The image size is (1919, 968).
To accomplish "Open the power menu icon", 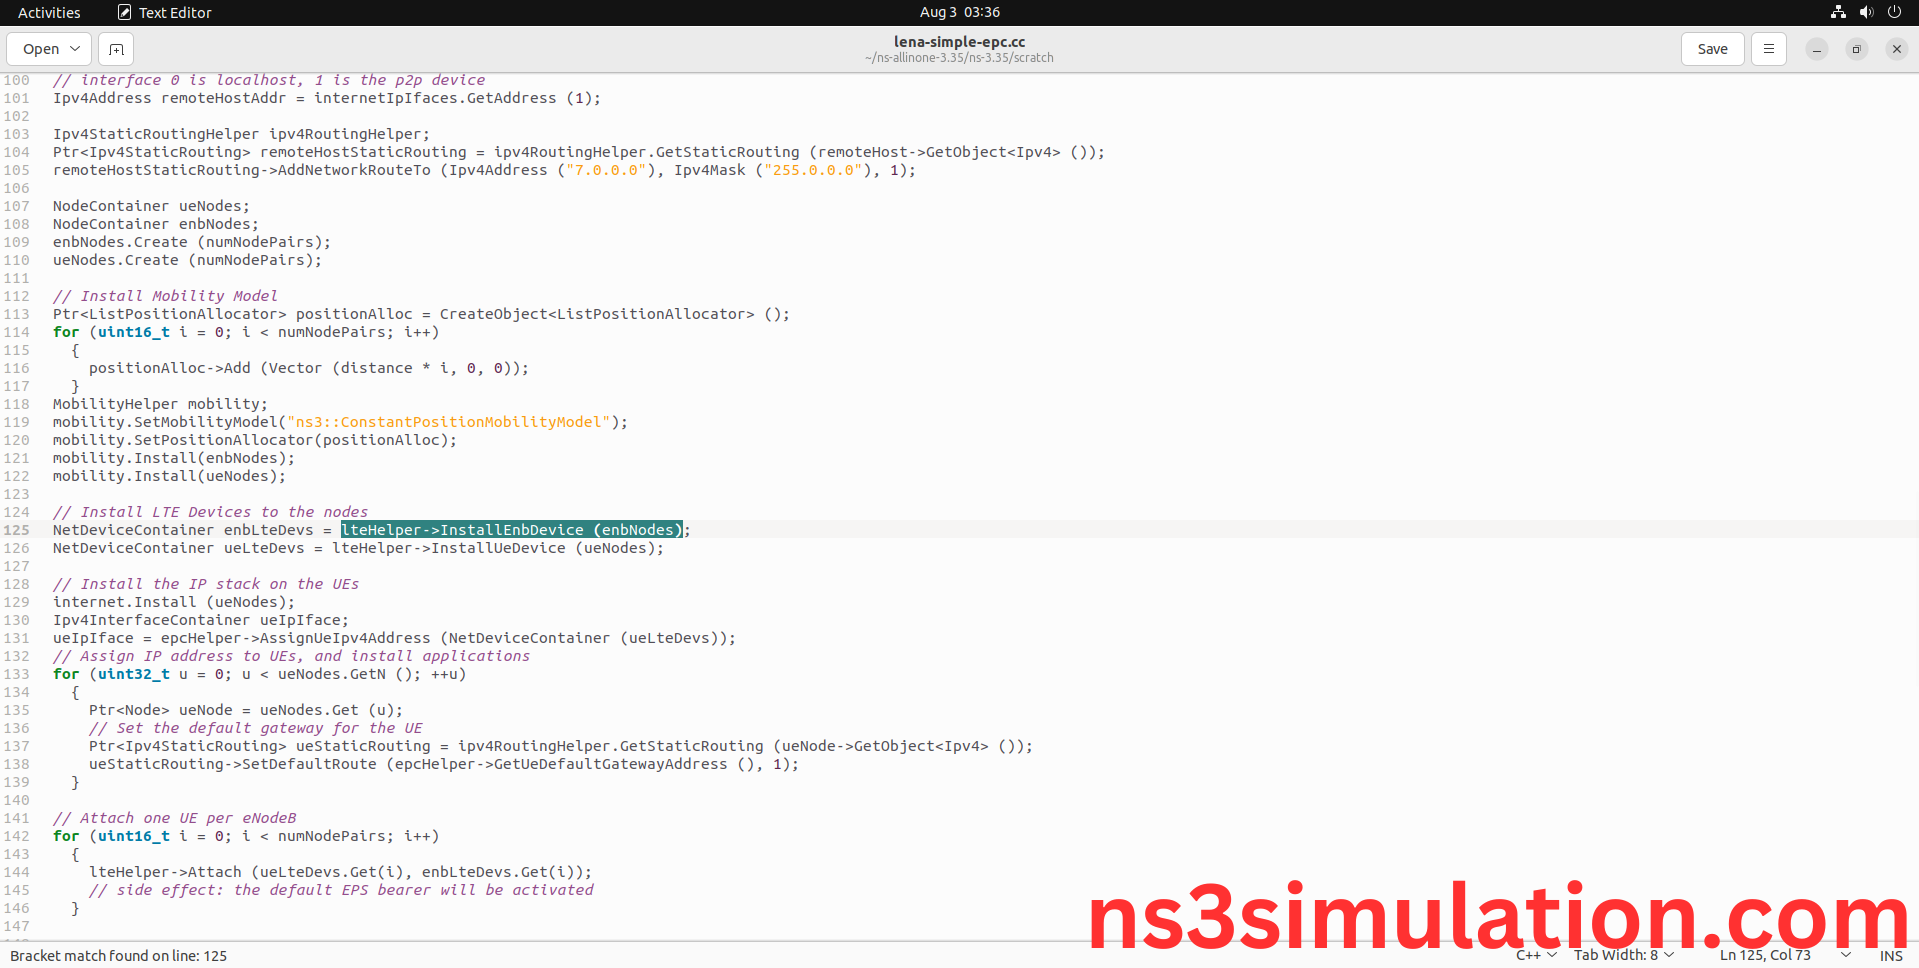I will (x=1894, y=12).
